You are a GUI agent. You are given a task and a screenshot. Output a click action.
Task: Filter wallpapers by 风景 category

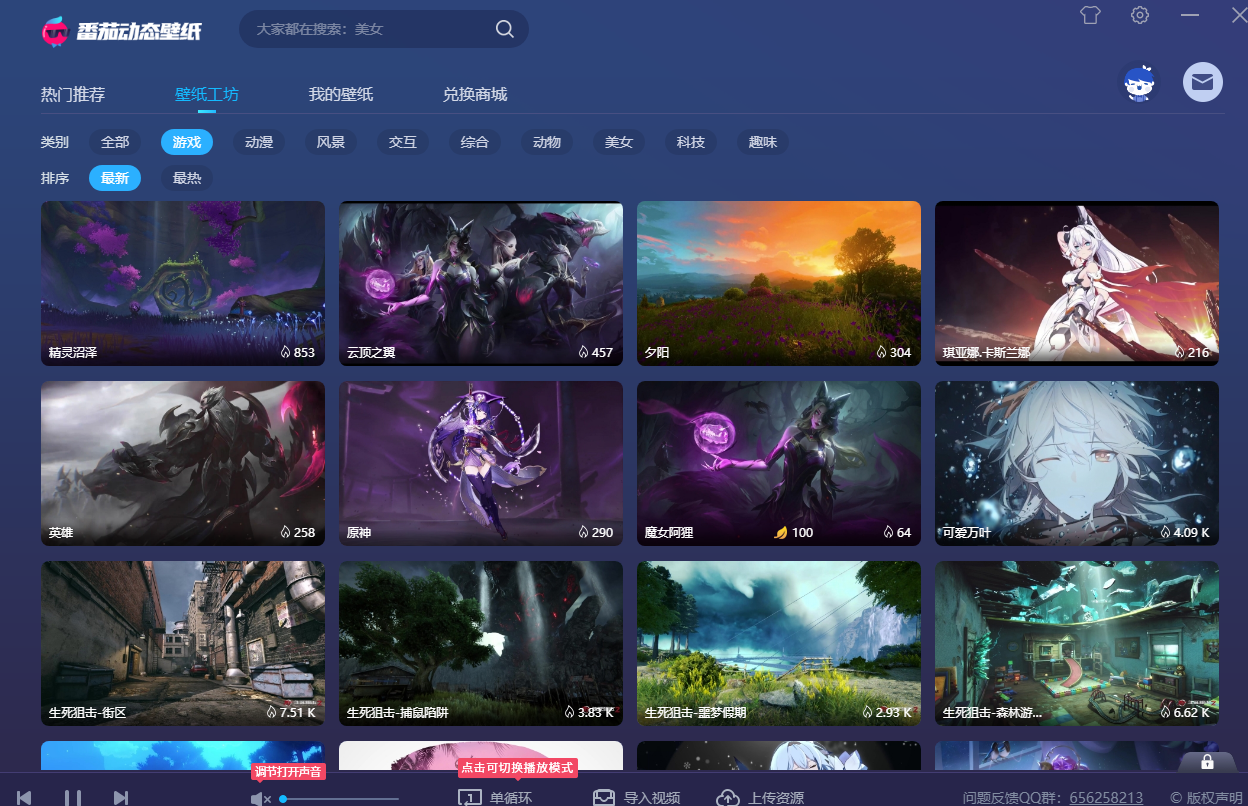coord(331,142)
